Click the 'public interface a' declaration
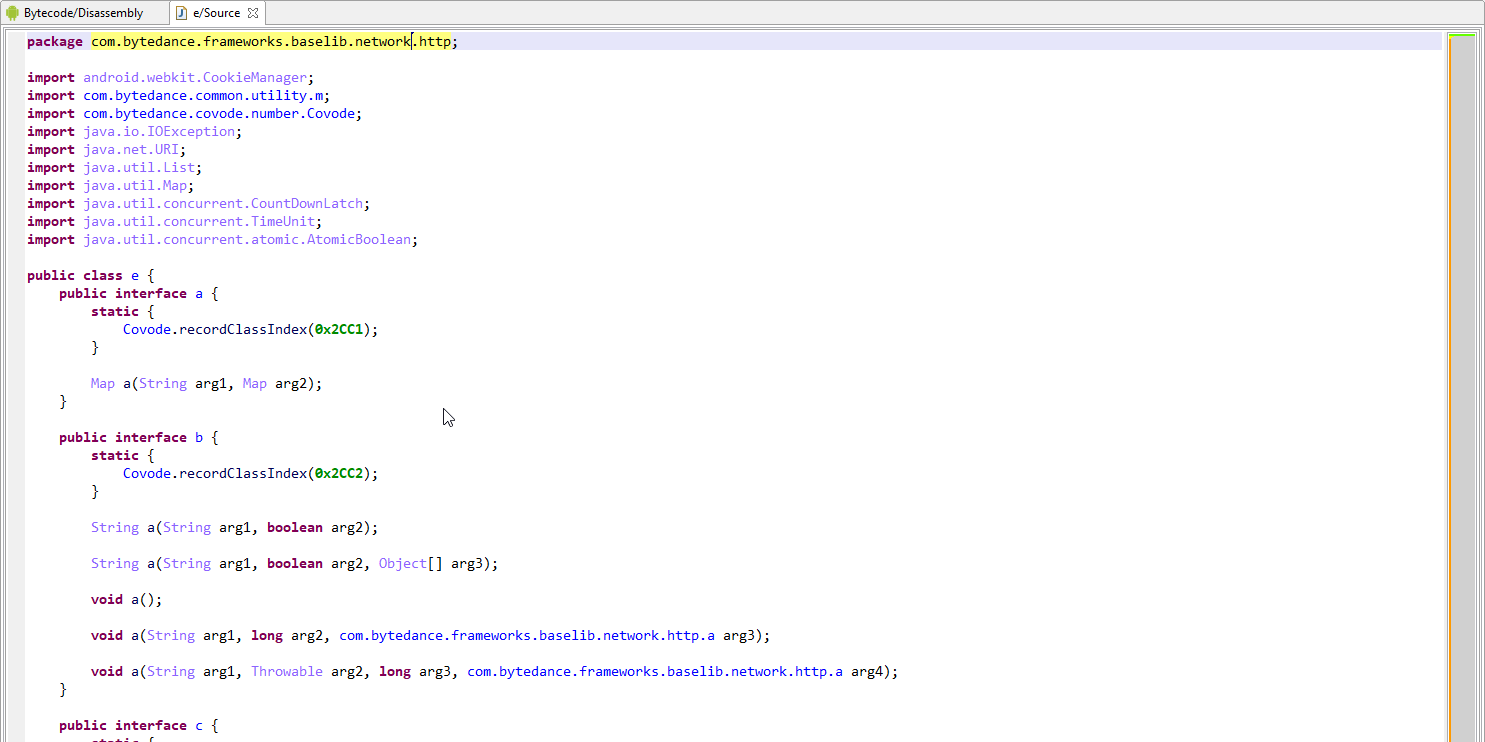This screenshot has width=1485, height=742. (131, 293)
